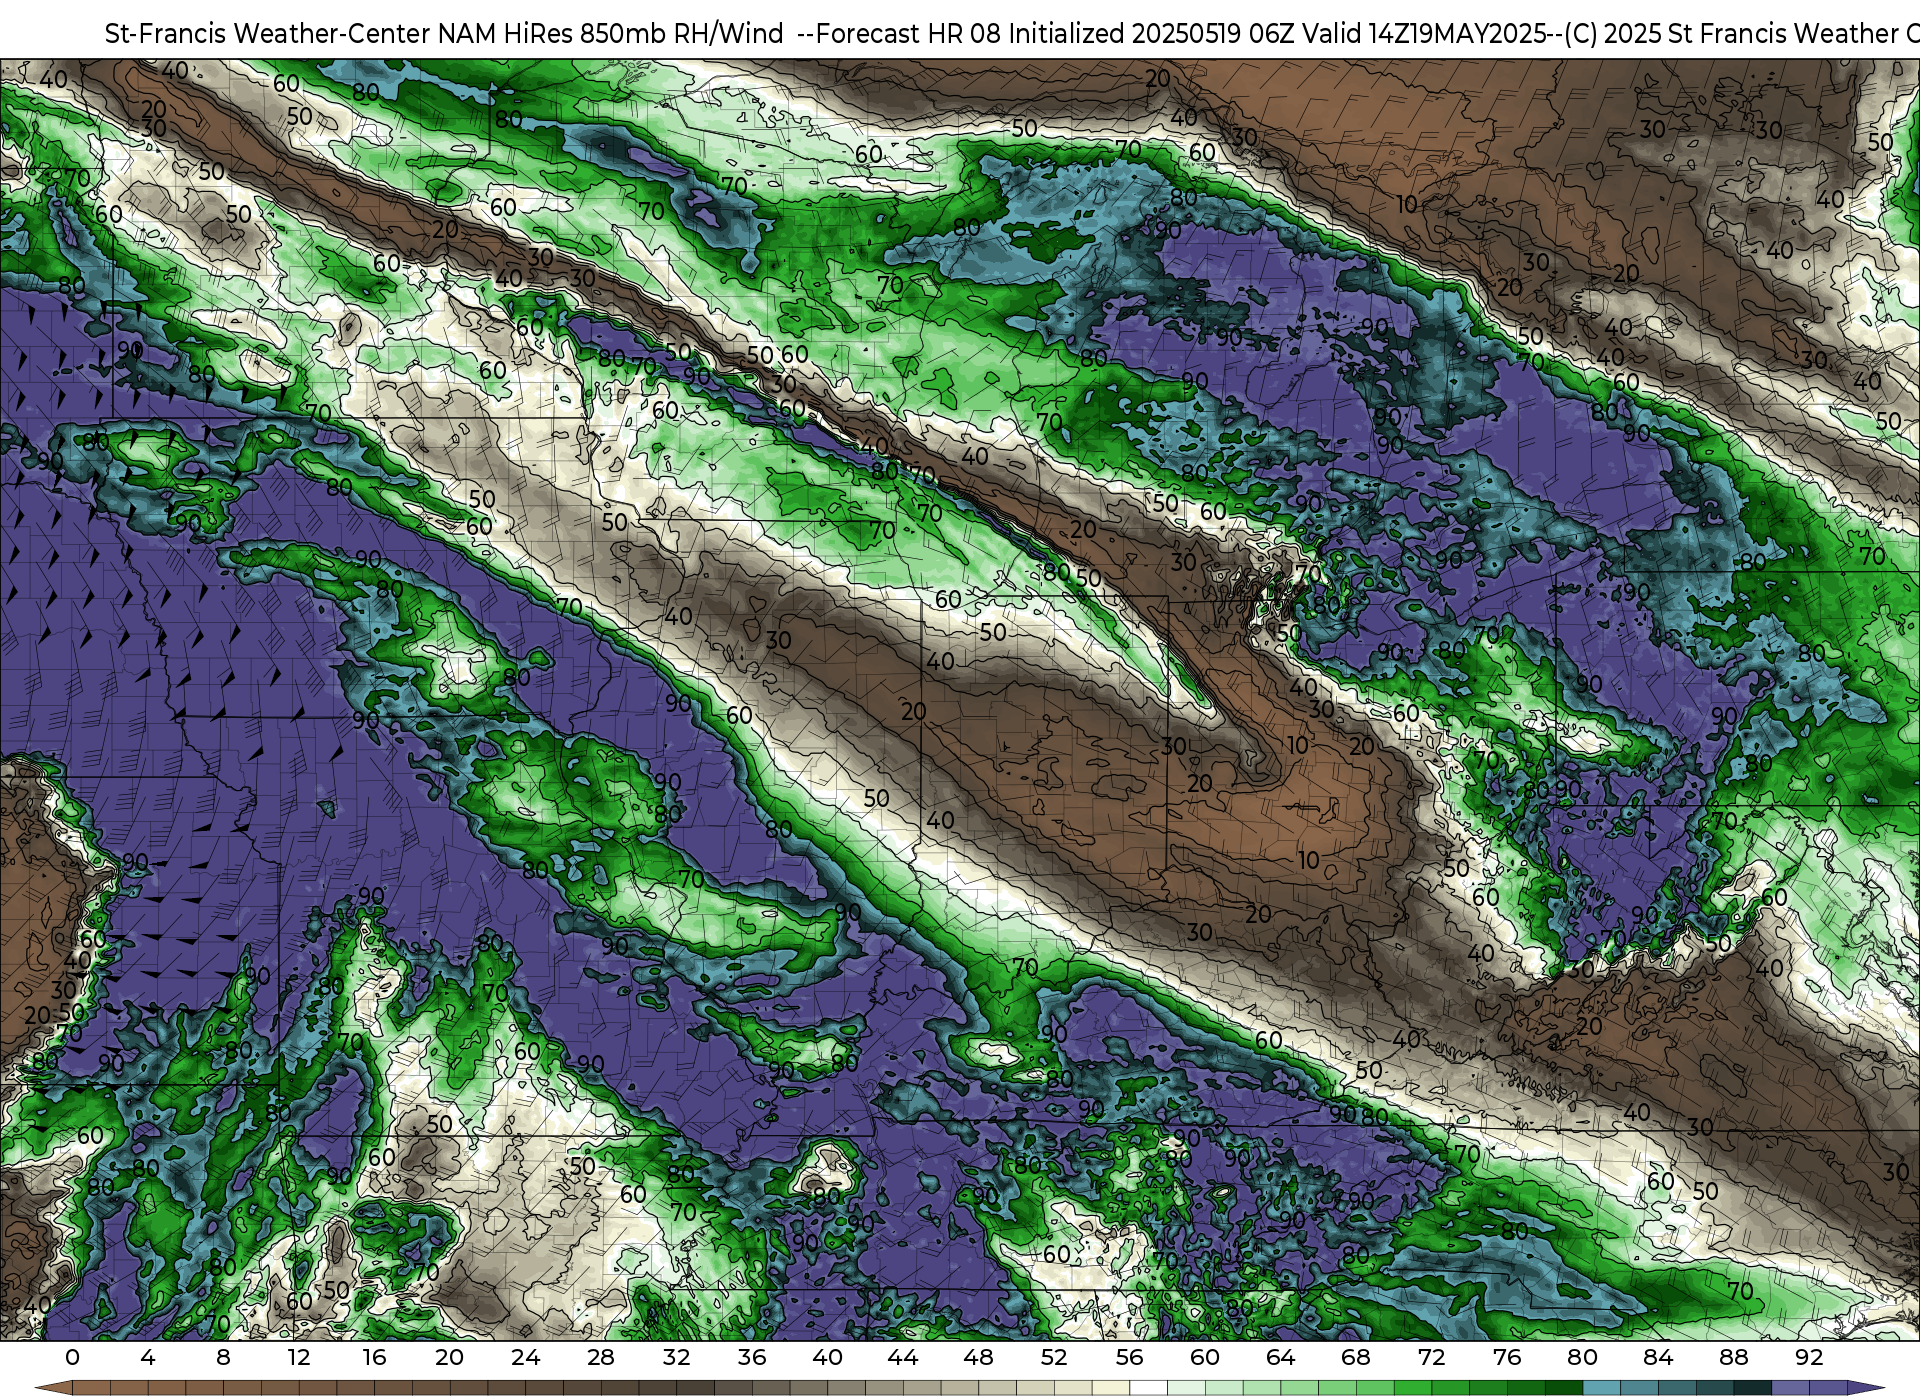Click the '850mb RH/Wind' product label
The image size is (1920, 1400).
[x=682, y=33]
